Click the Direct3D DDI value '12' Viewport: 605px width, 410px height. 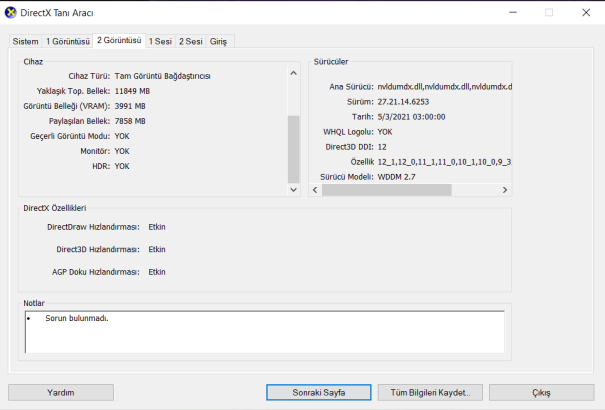[x=382, y=147]
